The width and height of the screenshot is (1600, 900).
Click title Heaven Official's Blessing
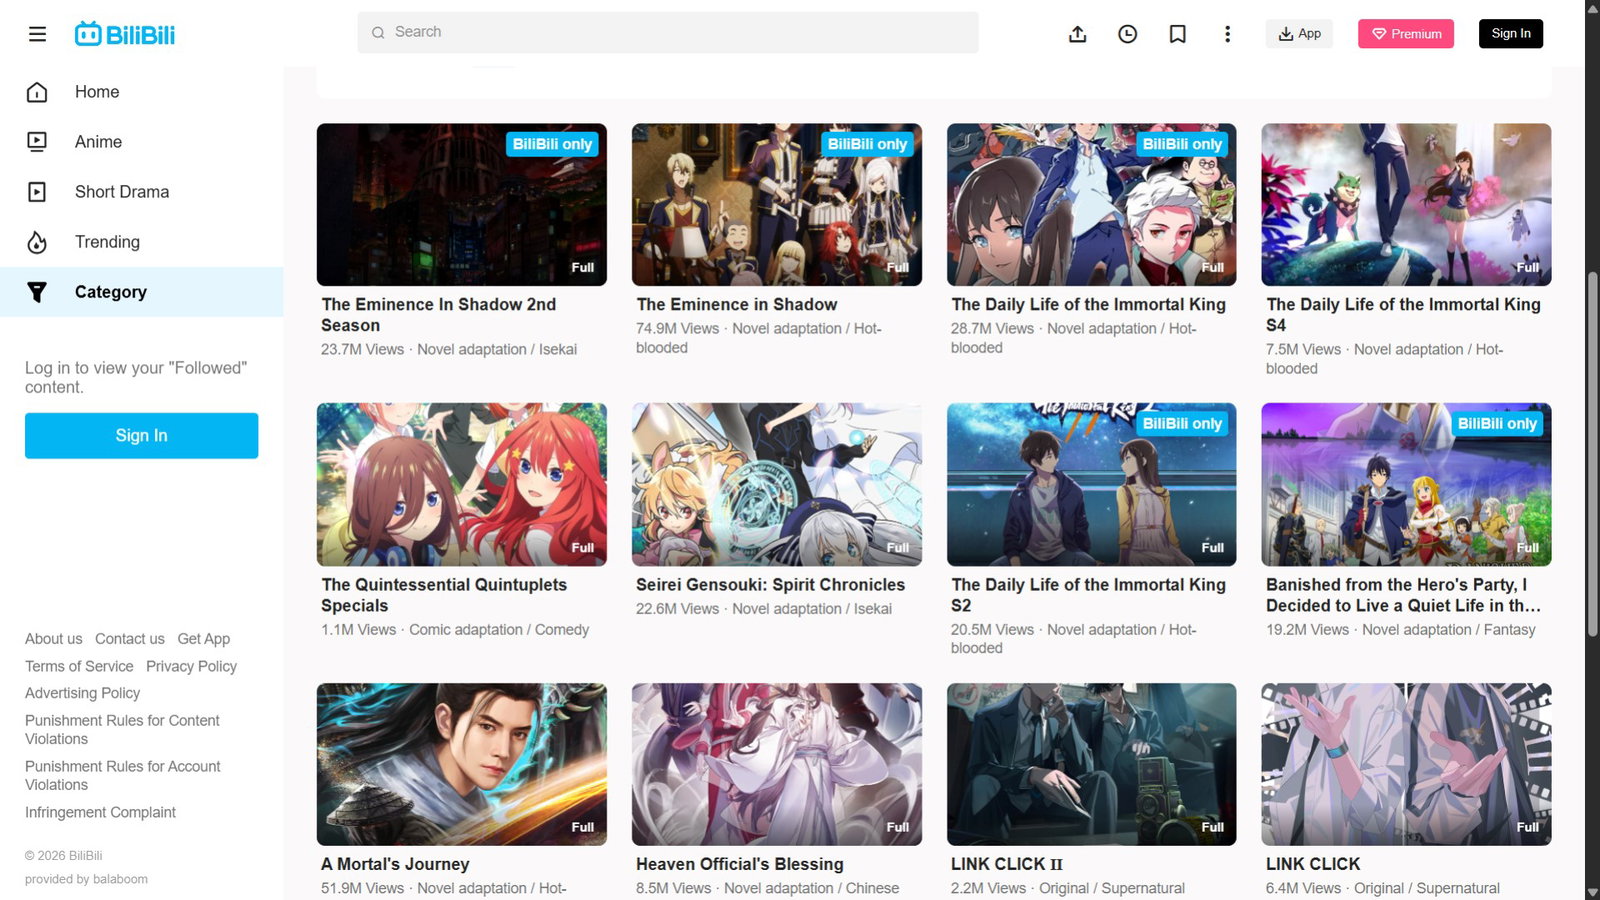point(739,865)
